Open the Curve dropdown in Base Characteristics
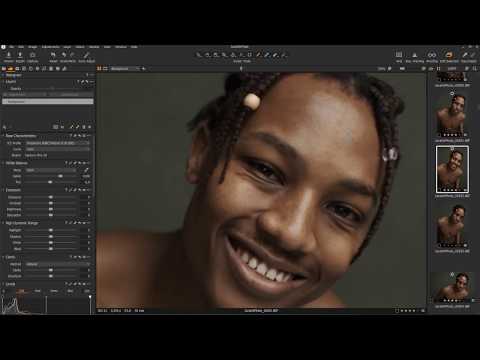 pos(58,149)
